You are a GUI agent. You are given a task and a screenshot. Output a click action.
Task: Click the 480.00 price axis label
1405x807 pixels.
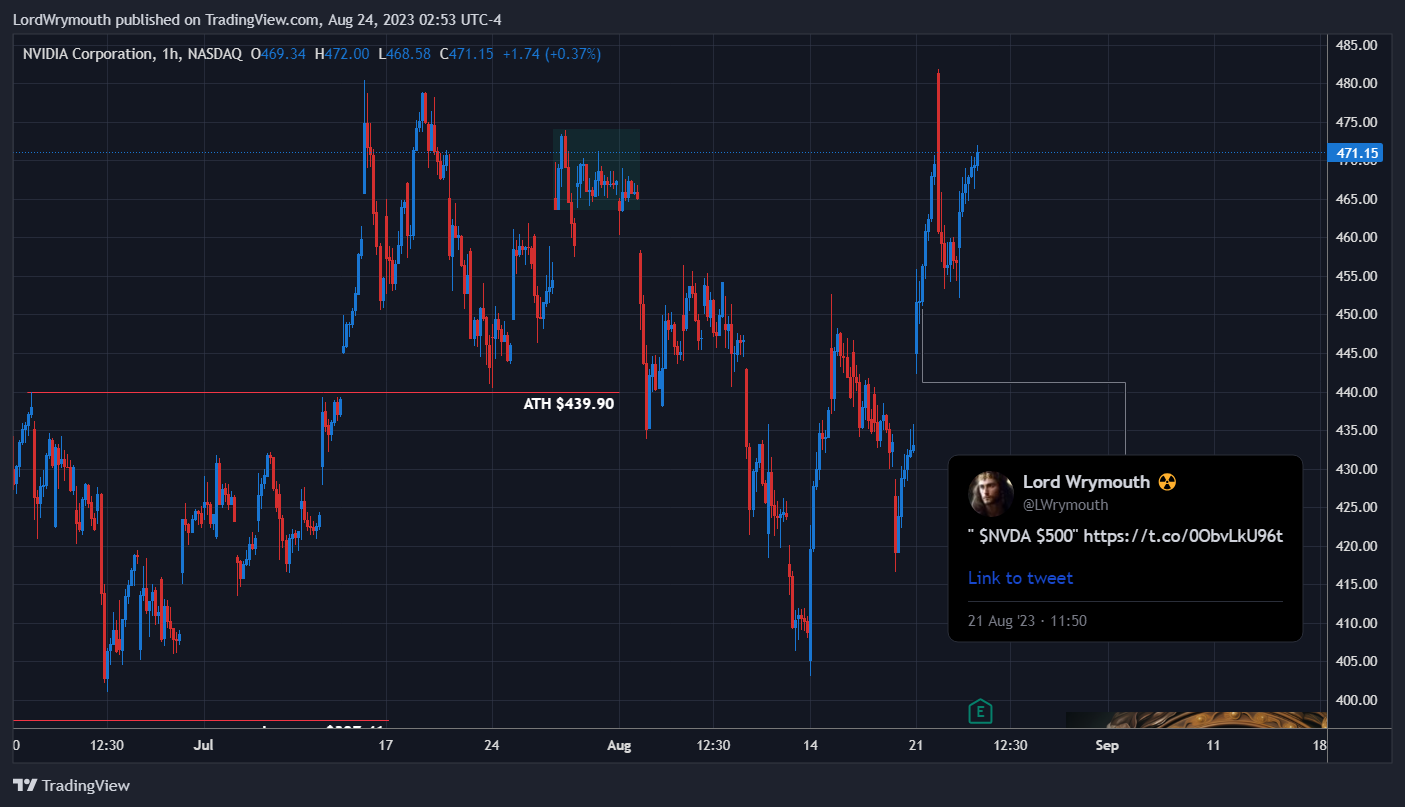[1356, 83]
